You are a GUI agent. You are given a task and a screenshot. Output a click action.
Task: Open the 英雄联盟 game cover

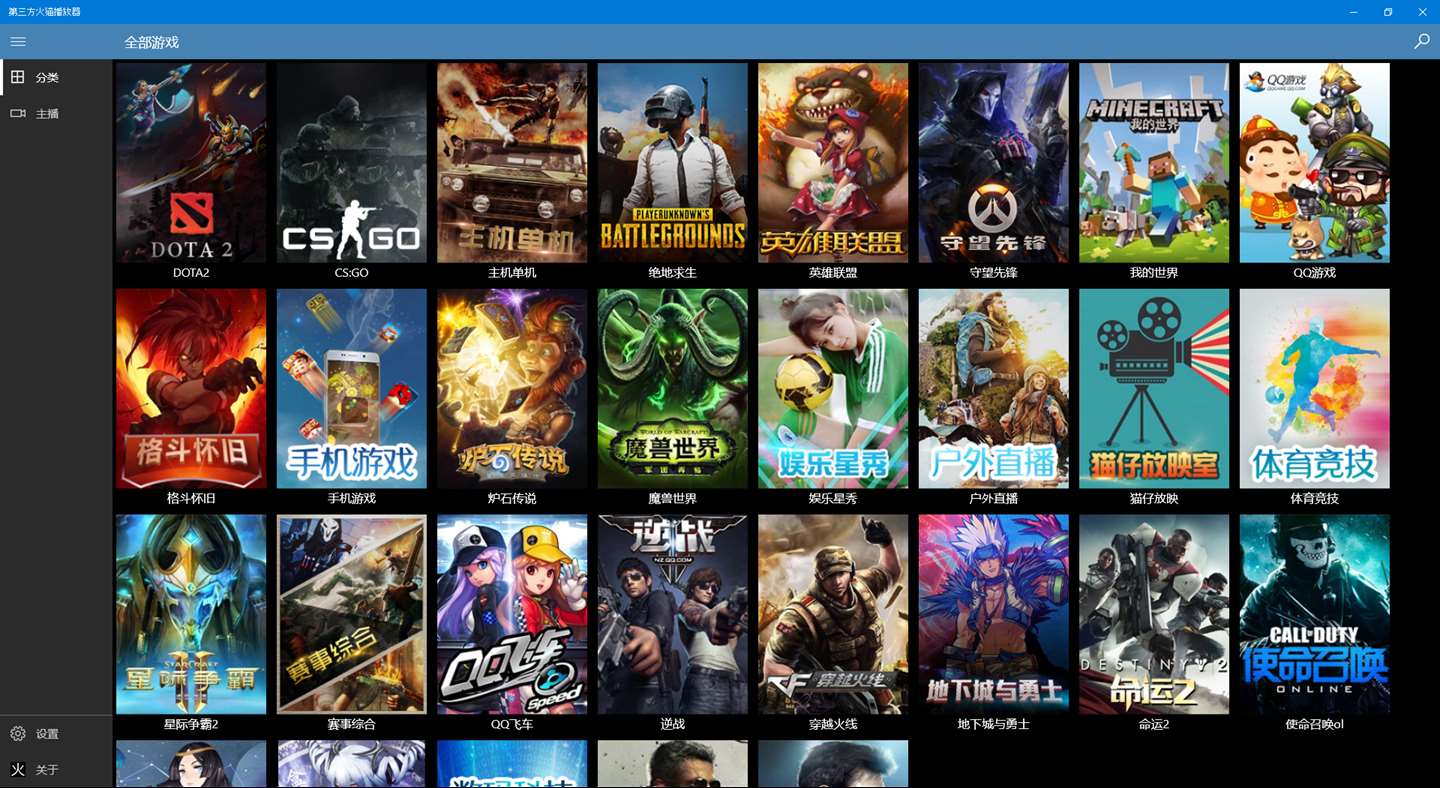coord(833,163)
